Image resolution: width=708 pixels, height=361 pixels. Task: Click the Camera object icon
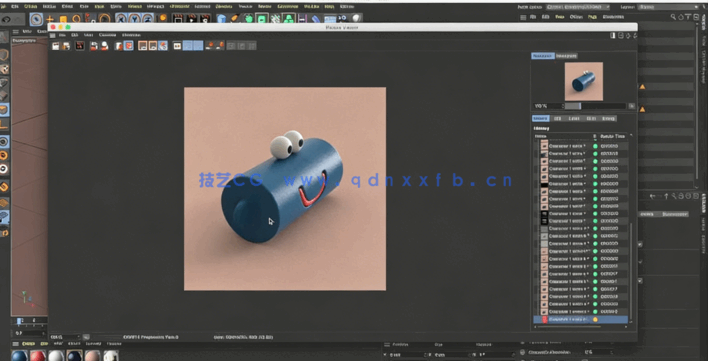click(x=343, y=19)
